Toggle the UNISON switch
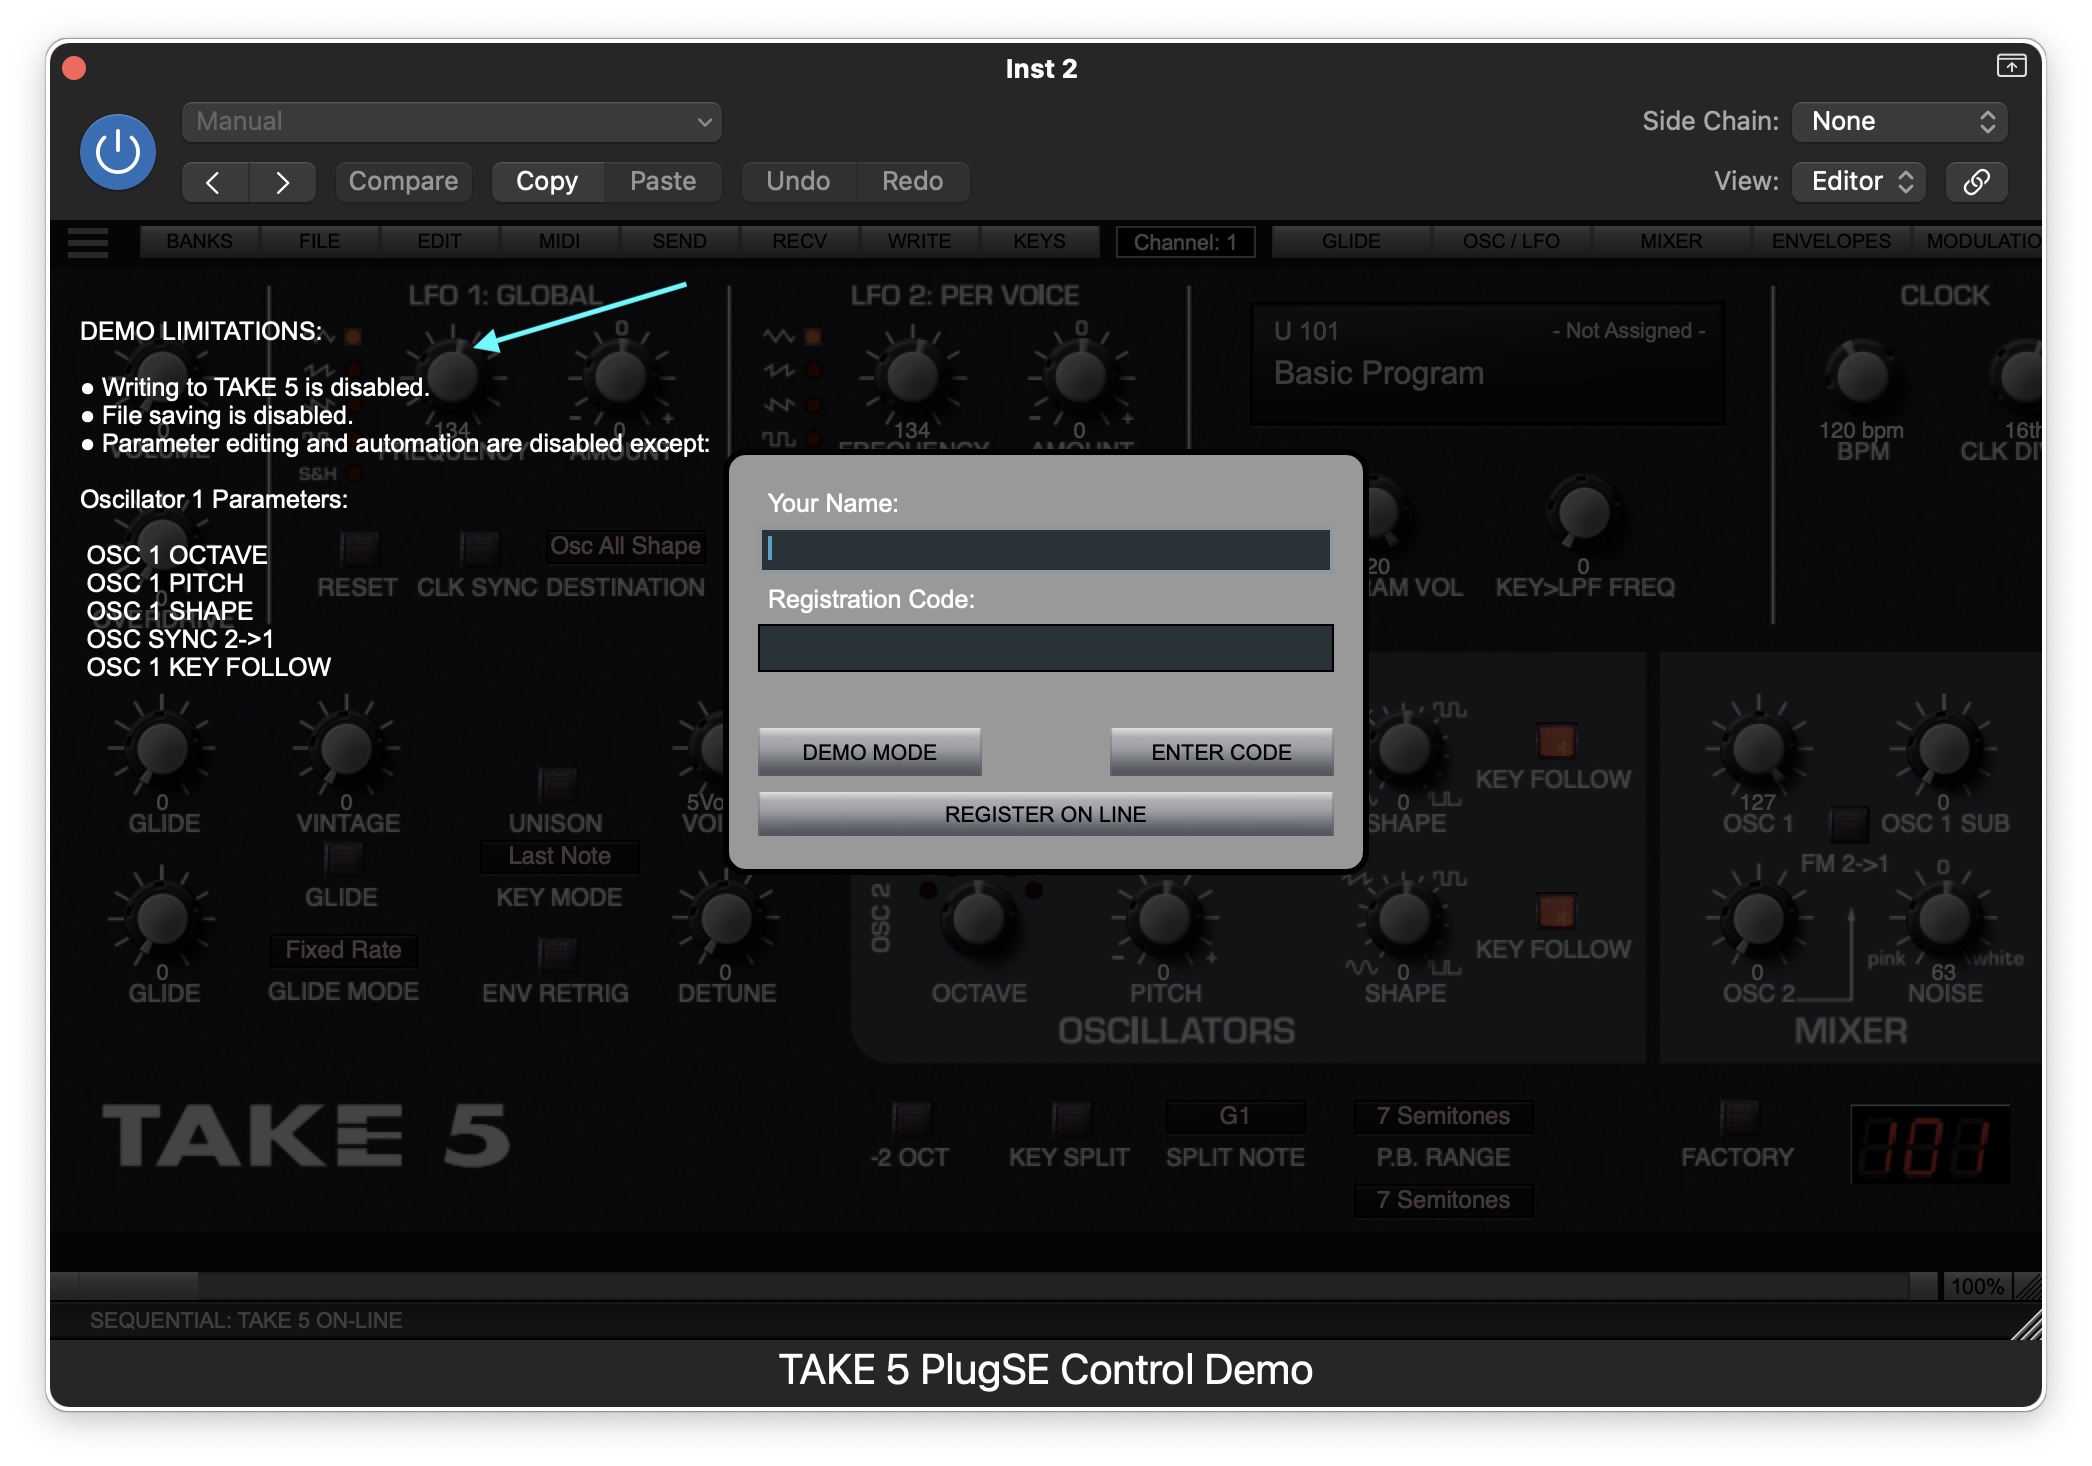Image resolution: width=2092 pixels, height=1466 pixels. click(x=557, y=785)
